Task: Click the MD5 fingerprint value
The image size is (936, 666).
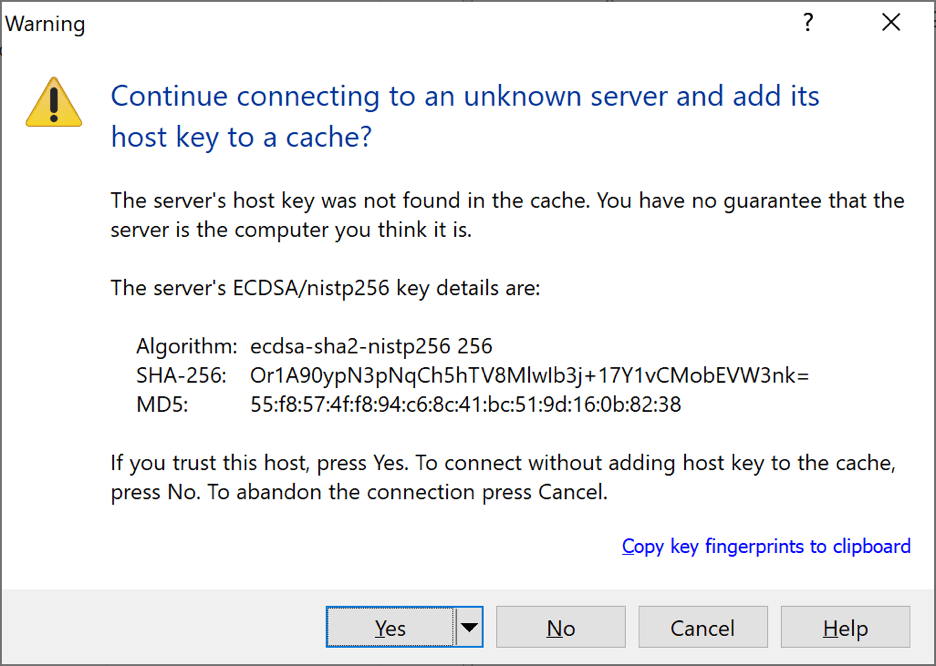Action: tap(466, 405)
